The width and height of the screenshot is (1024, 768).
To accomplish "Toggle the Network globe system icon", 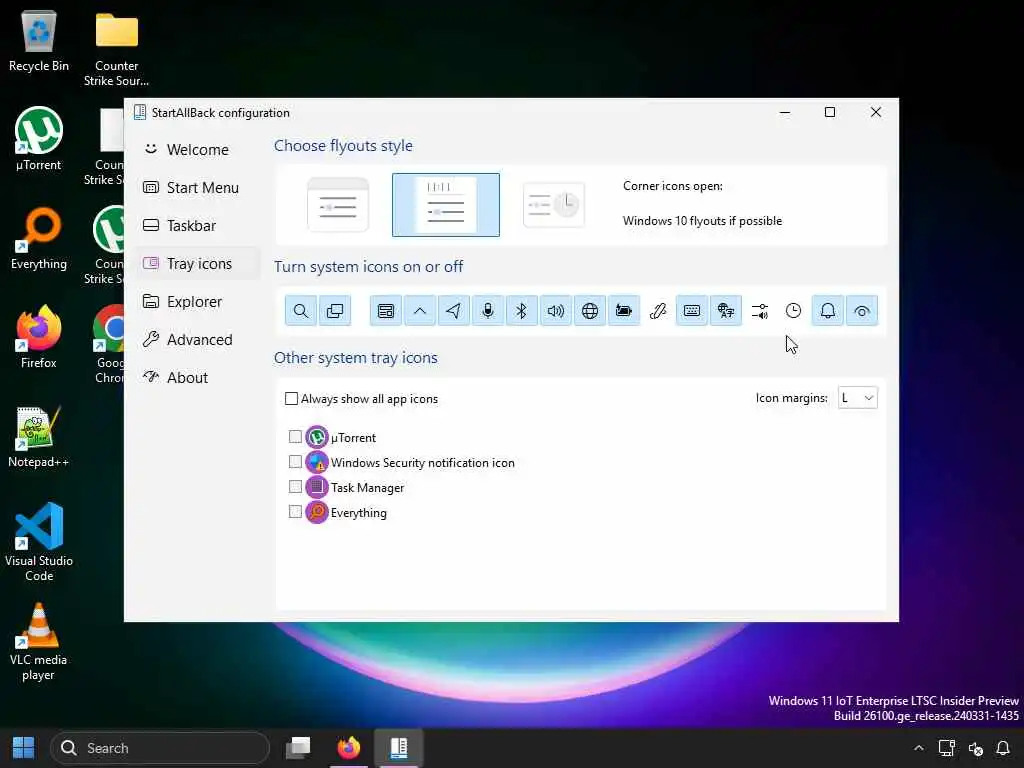I will tap(590, 311).
